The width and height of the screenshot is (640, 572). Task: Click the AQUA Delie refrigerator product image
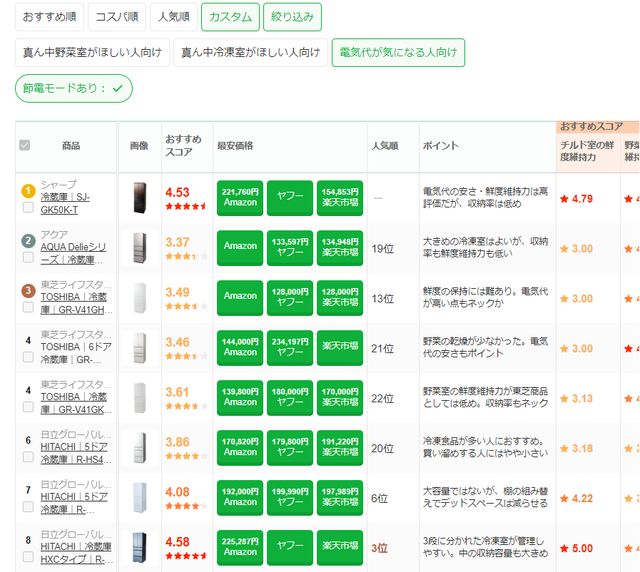(x=138, y=247)
